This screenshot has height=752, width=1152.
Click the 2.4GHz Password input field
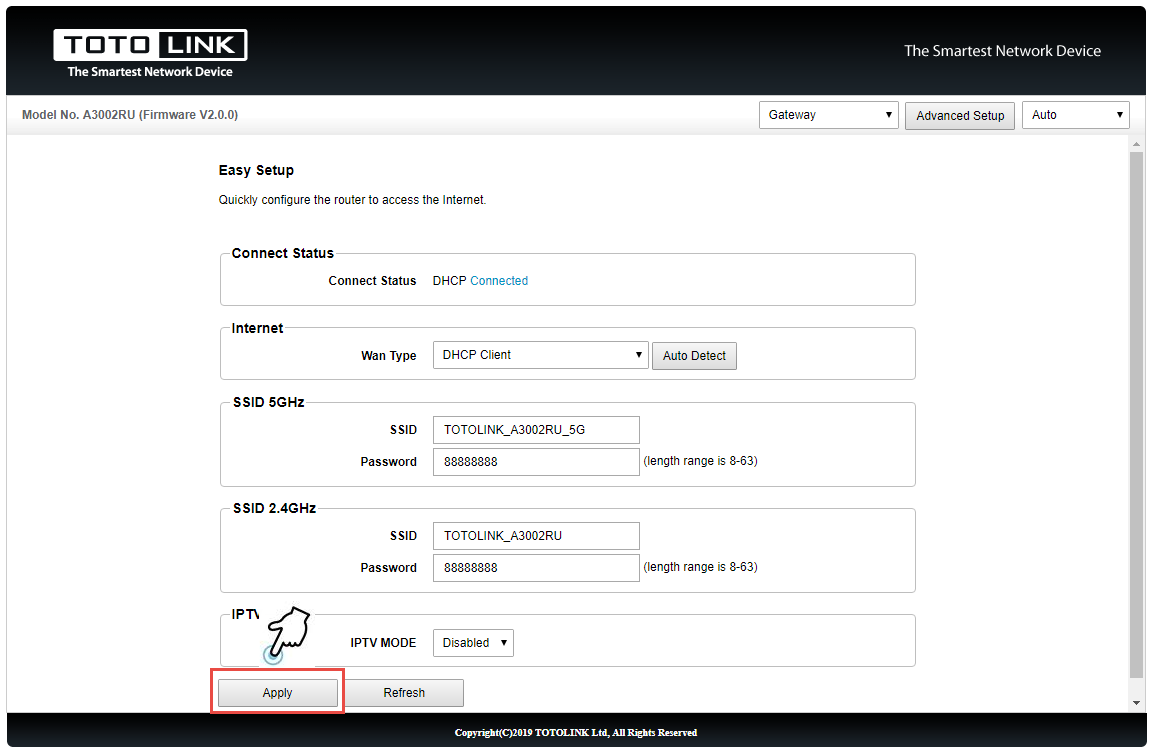[536, 568]
